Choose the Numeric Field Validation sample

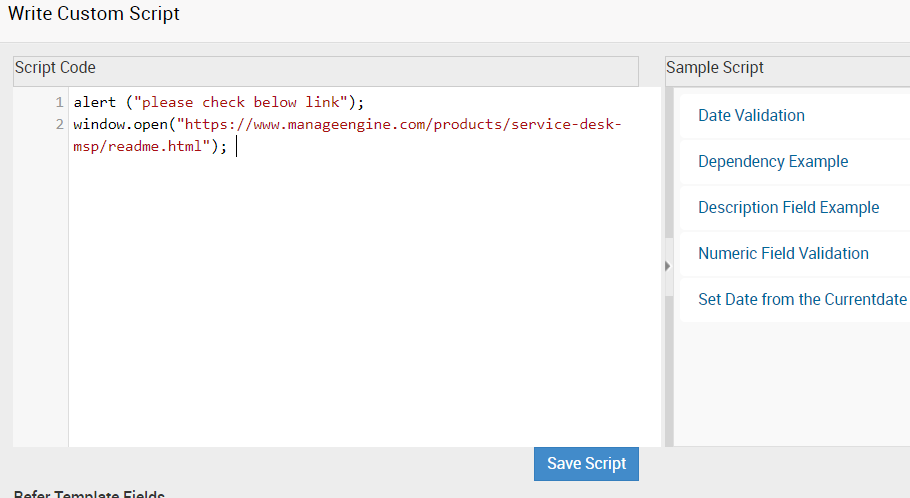tap(783, 254)
